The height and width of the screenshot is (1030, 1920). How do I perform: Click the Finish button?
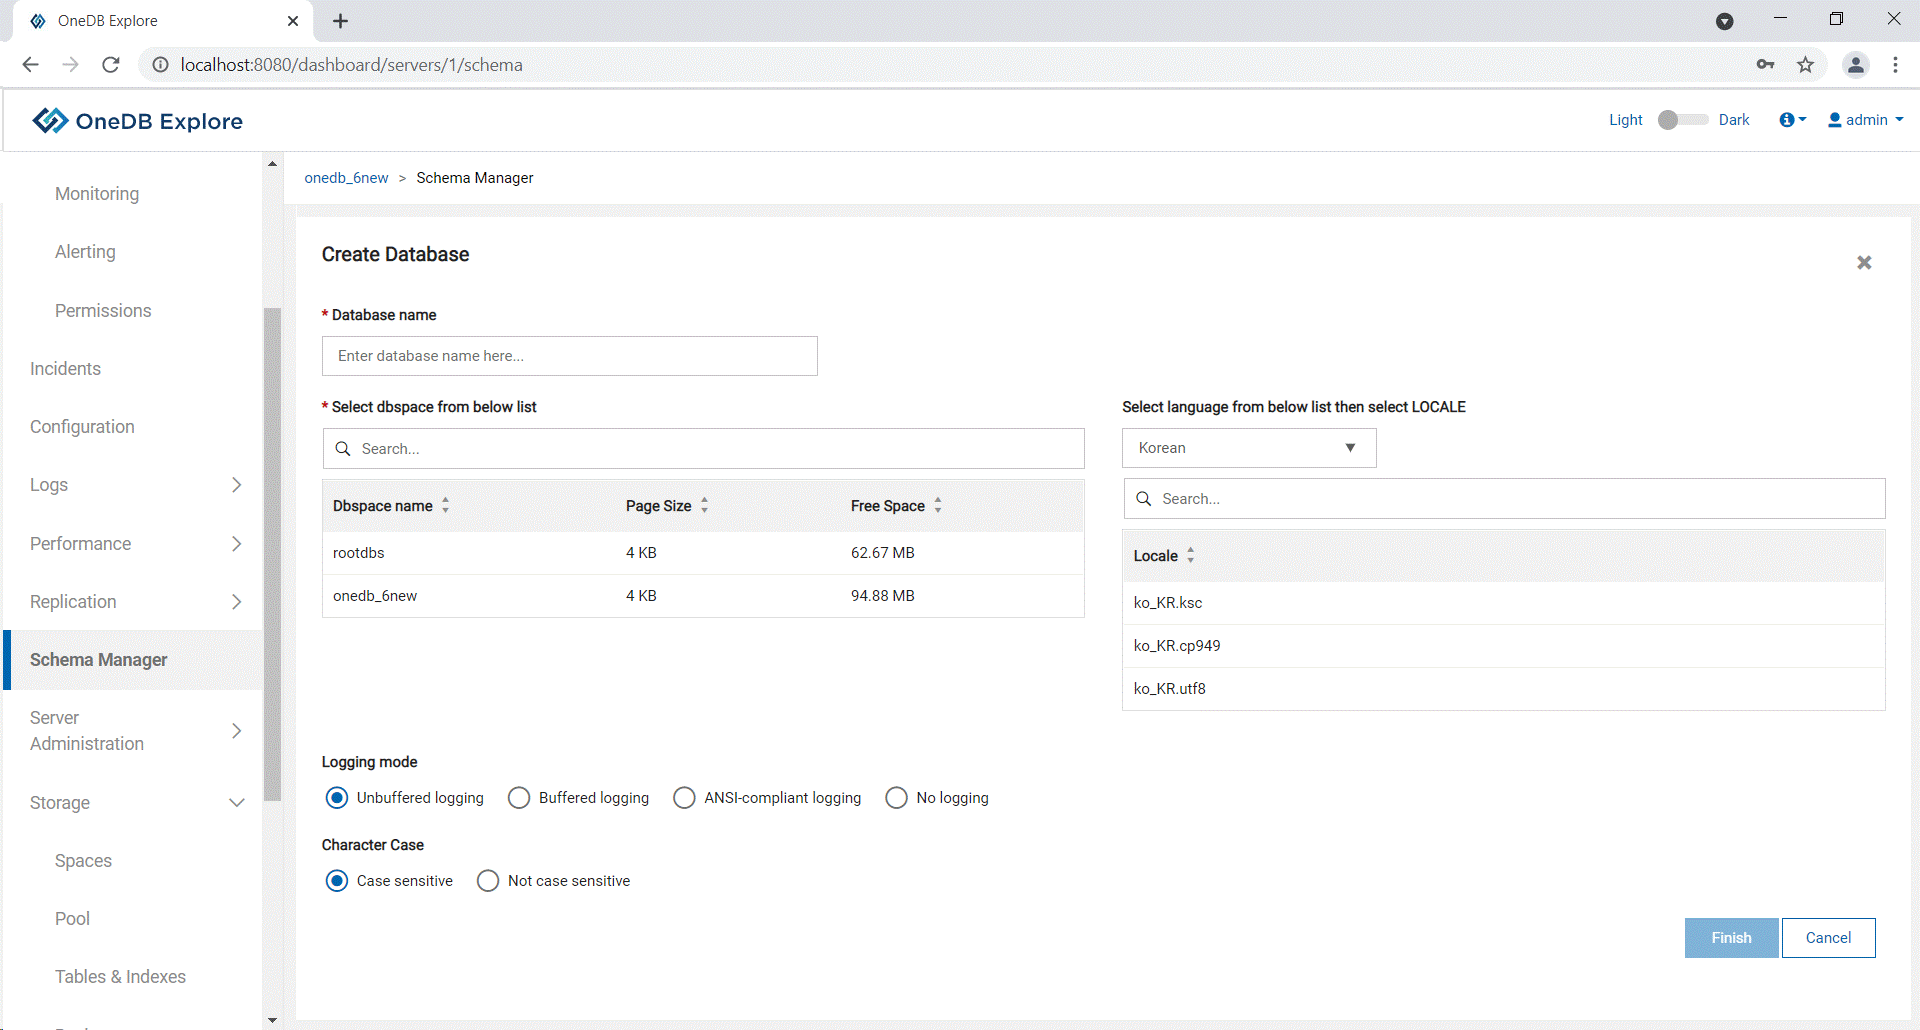pyautogui.click(x=1730, y=938)
